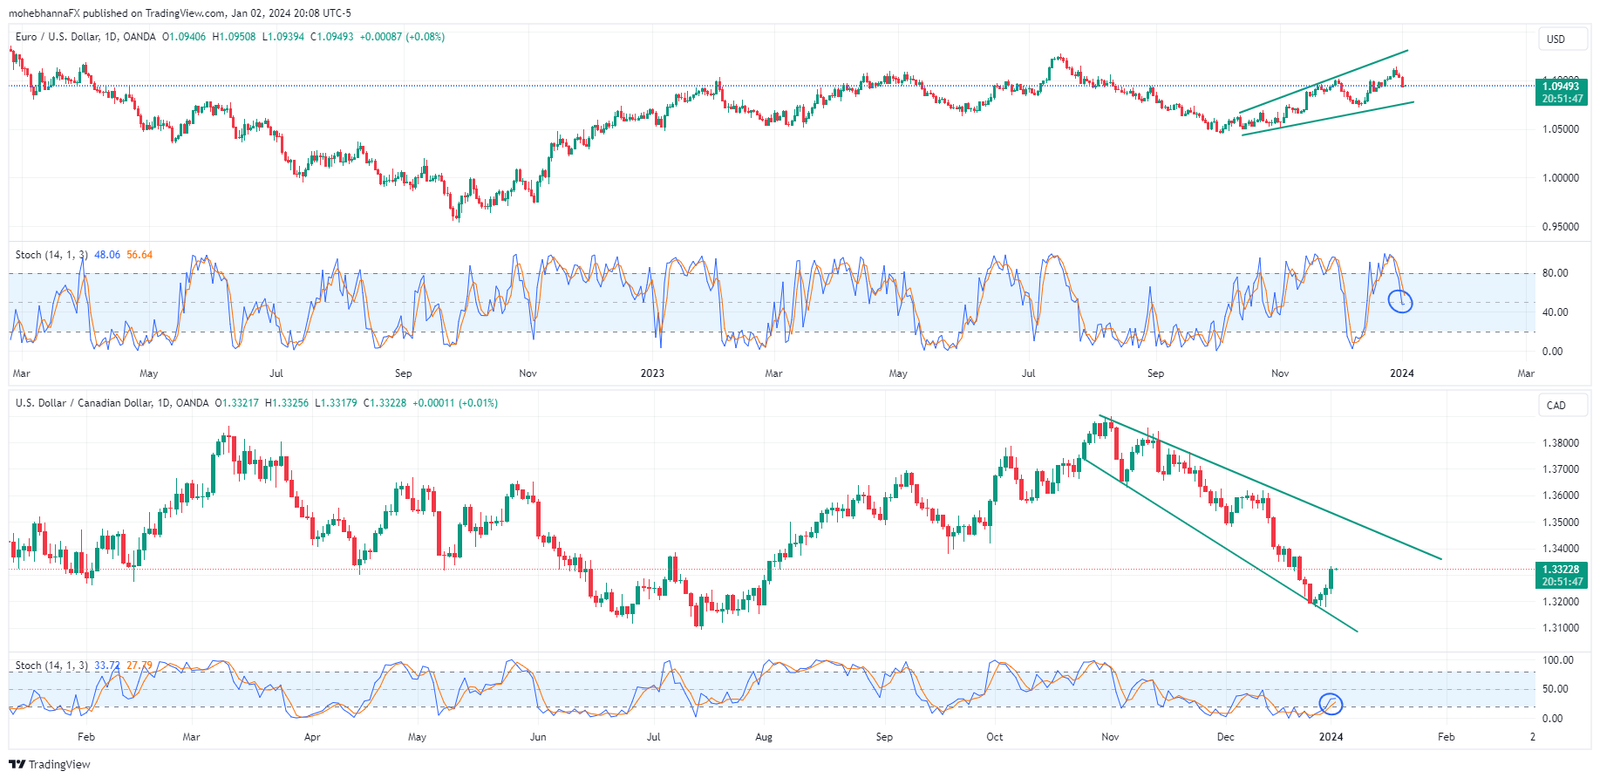Image resolution: width=1600 pixels, height=780 pixels.
Task: Click the 2023 label on top time axis
Action: pyautogui.click(x=652, y=374)
